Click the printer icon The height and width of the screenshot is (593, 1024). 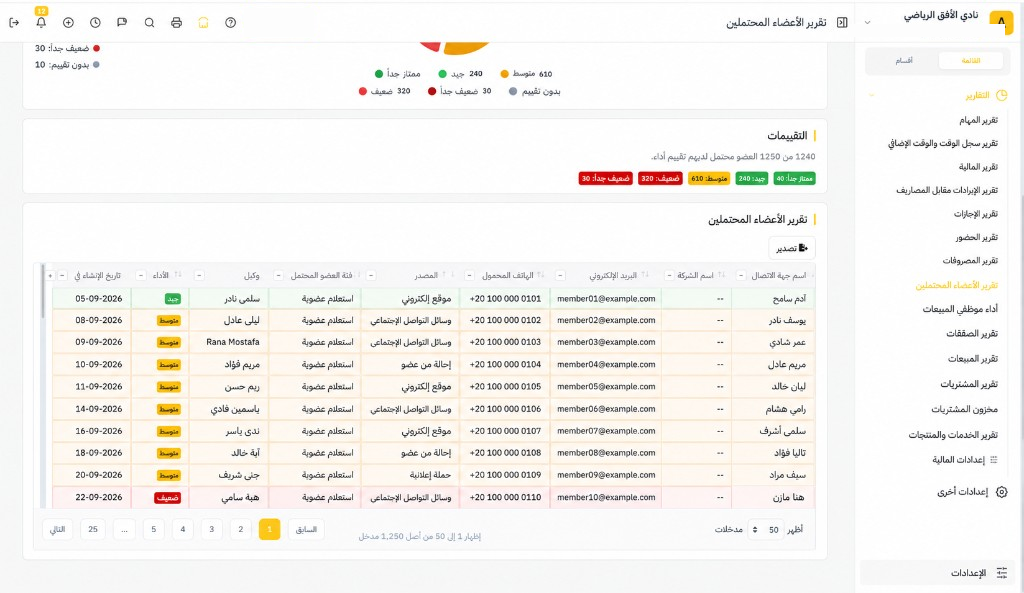tap(176, 22)
